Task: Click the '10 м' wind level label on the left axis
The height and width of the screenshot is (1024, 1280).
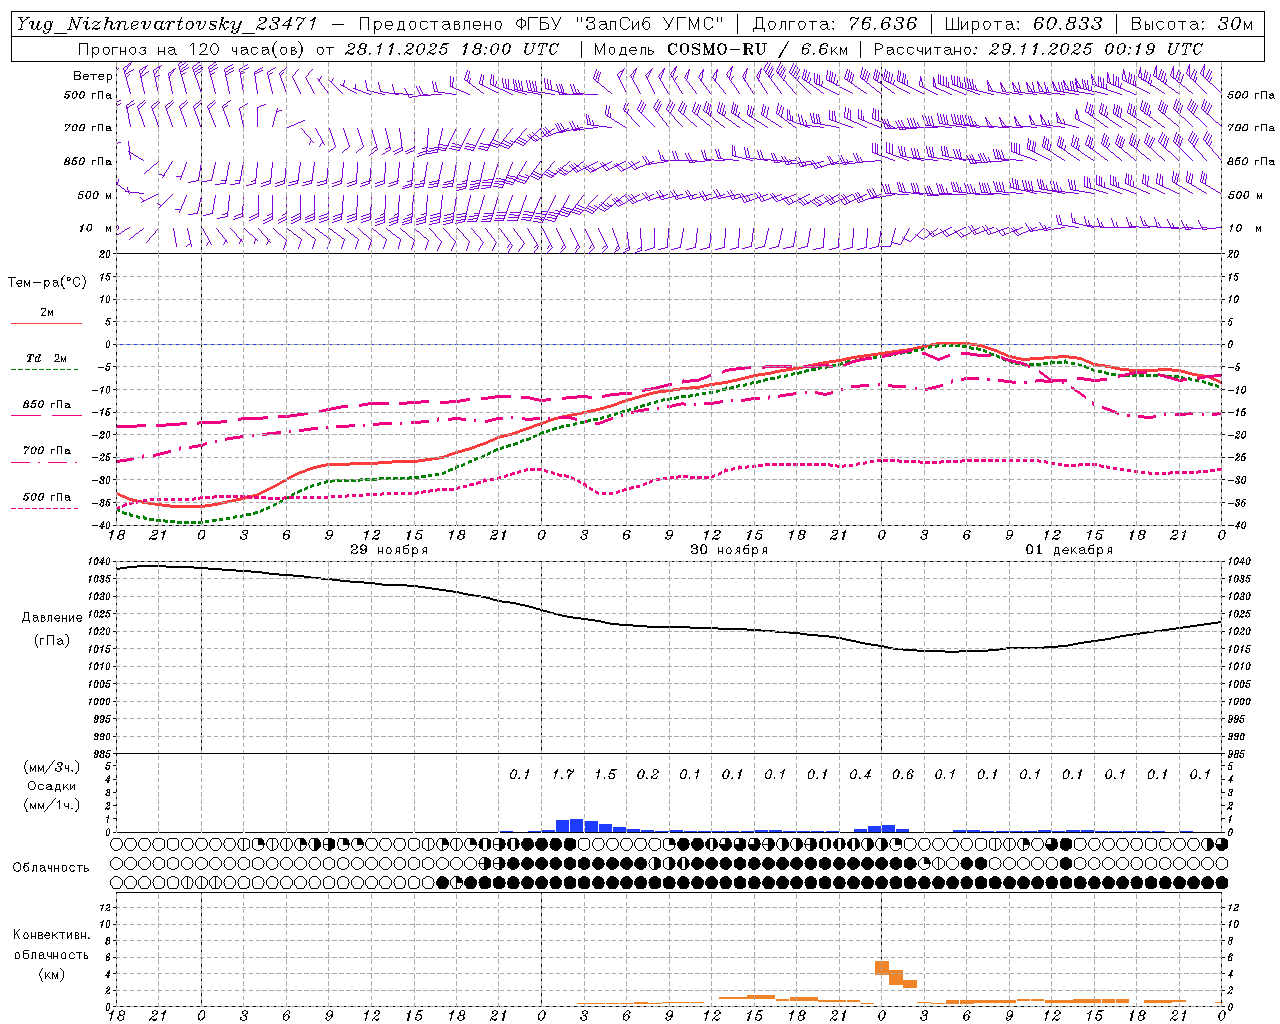Action: pos(97,228)
